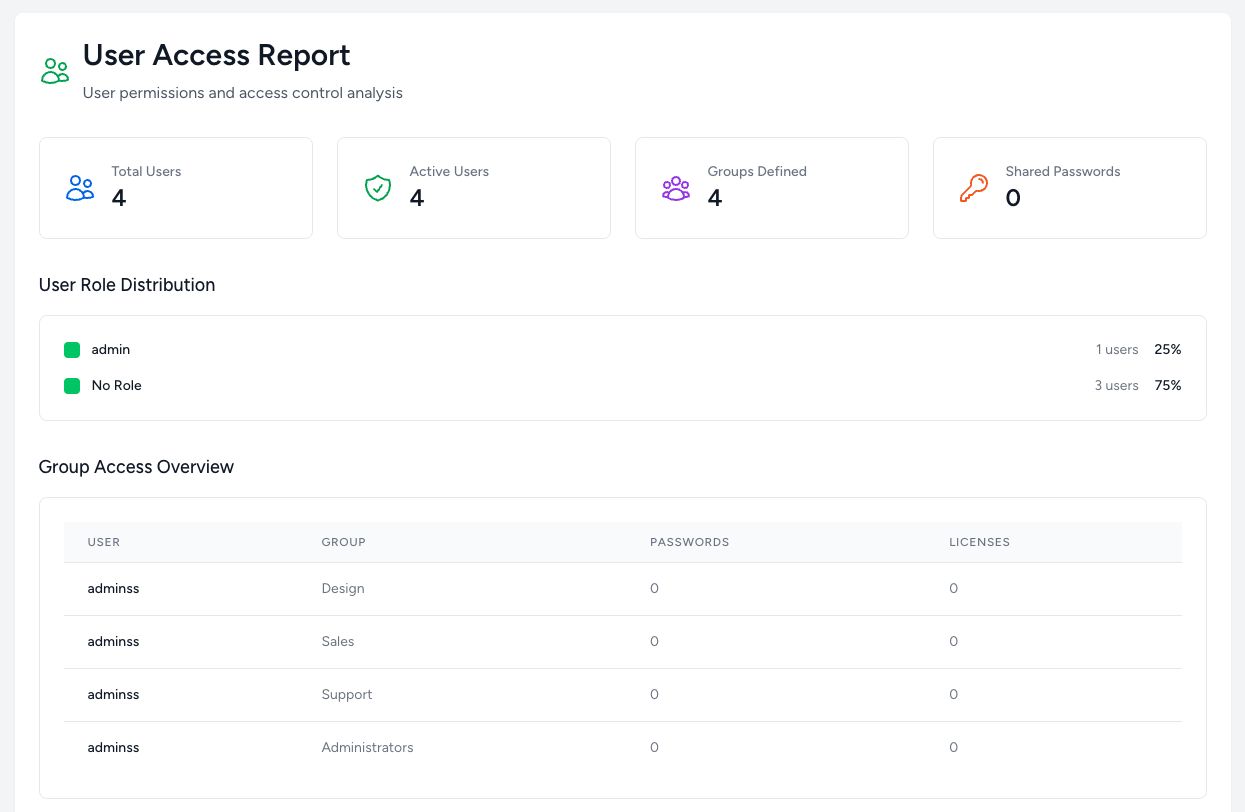Click the USER column header
Image resolution: width=1245 pixels, height=812 pixels.
click(x=104, y=542)
